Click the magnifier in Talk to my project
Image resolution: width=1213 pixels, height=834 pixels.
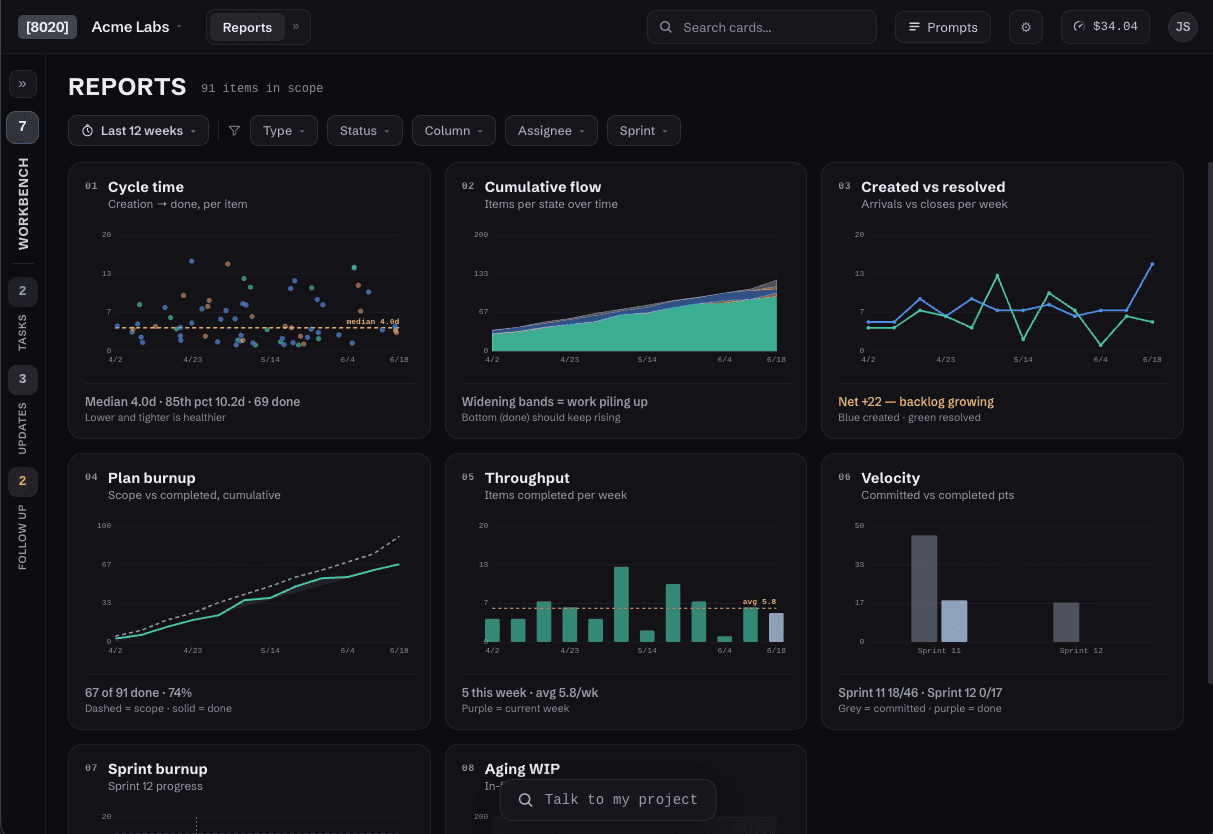(526, 800)
